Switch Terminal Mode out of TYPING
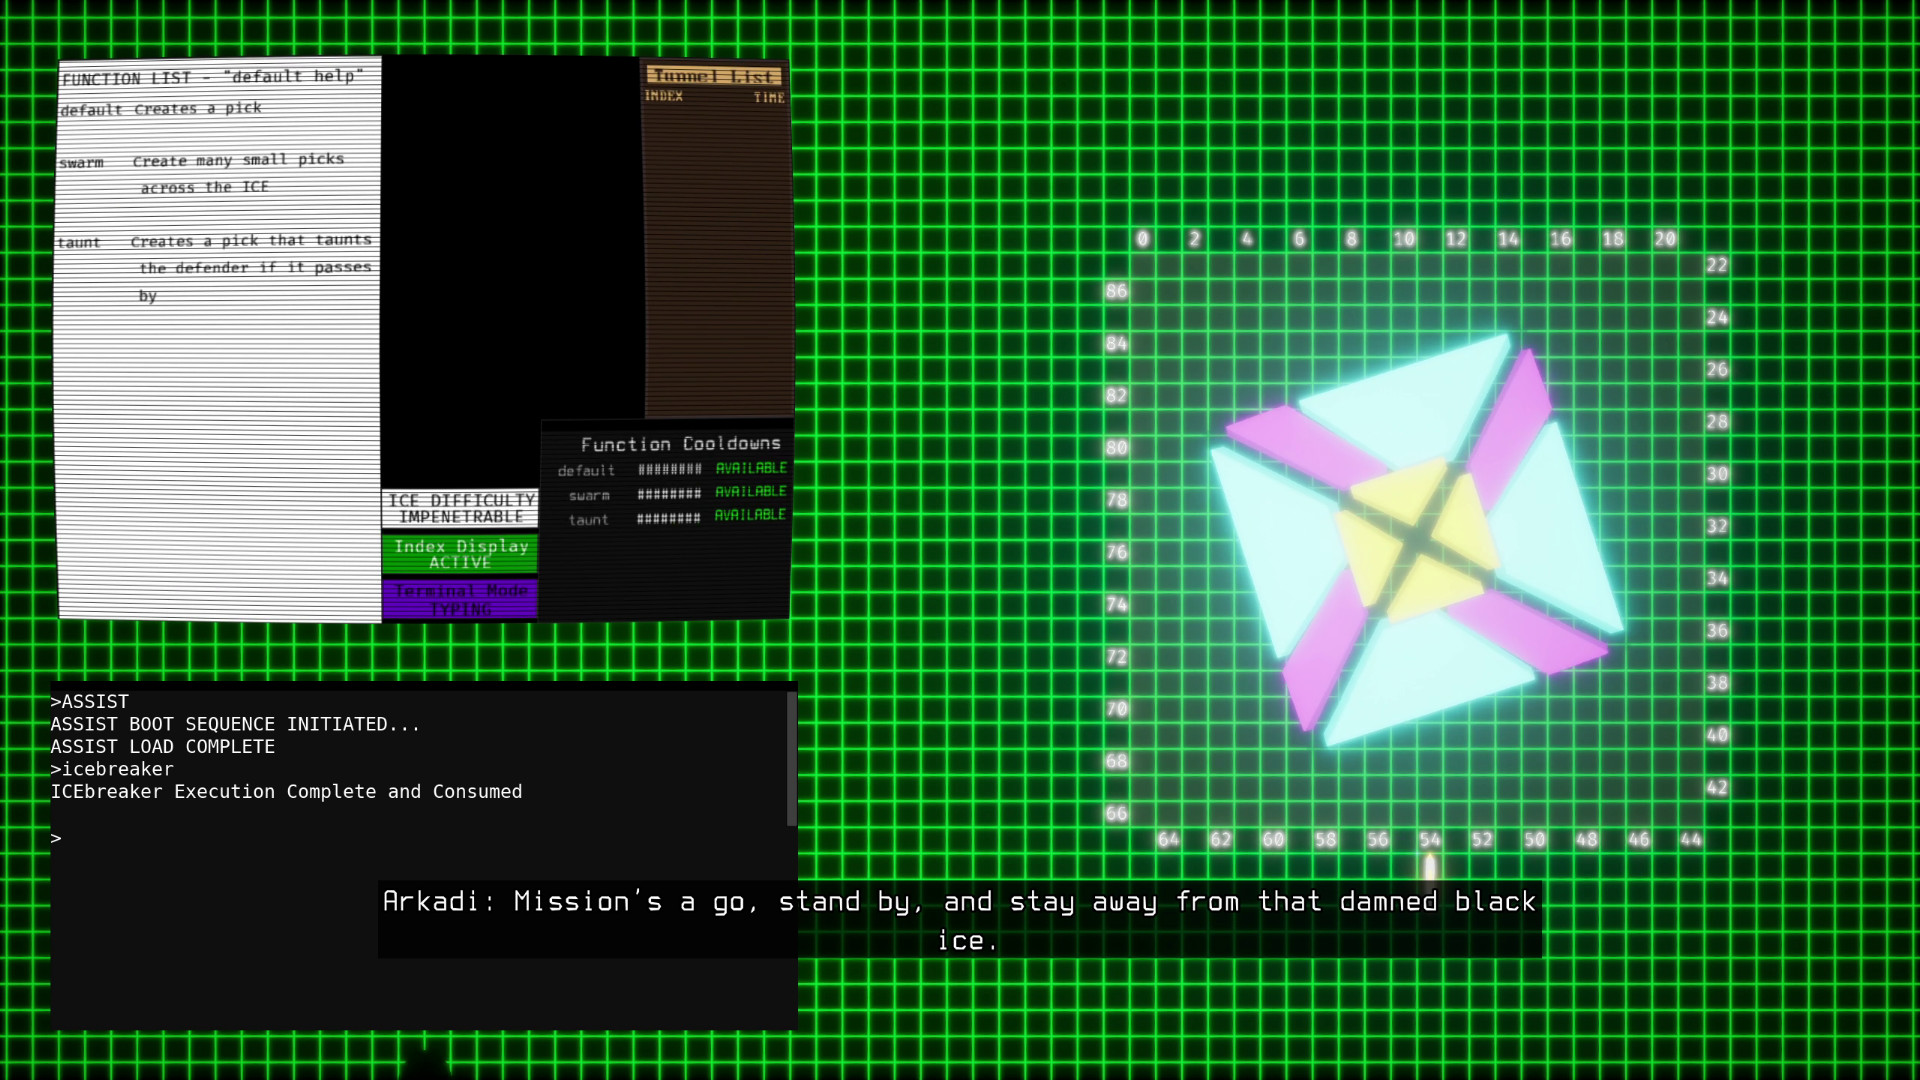Viewport: 1920px width, 1080px height. coord(461,598)
